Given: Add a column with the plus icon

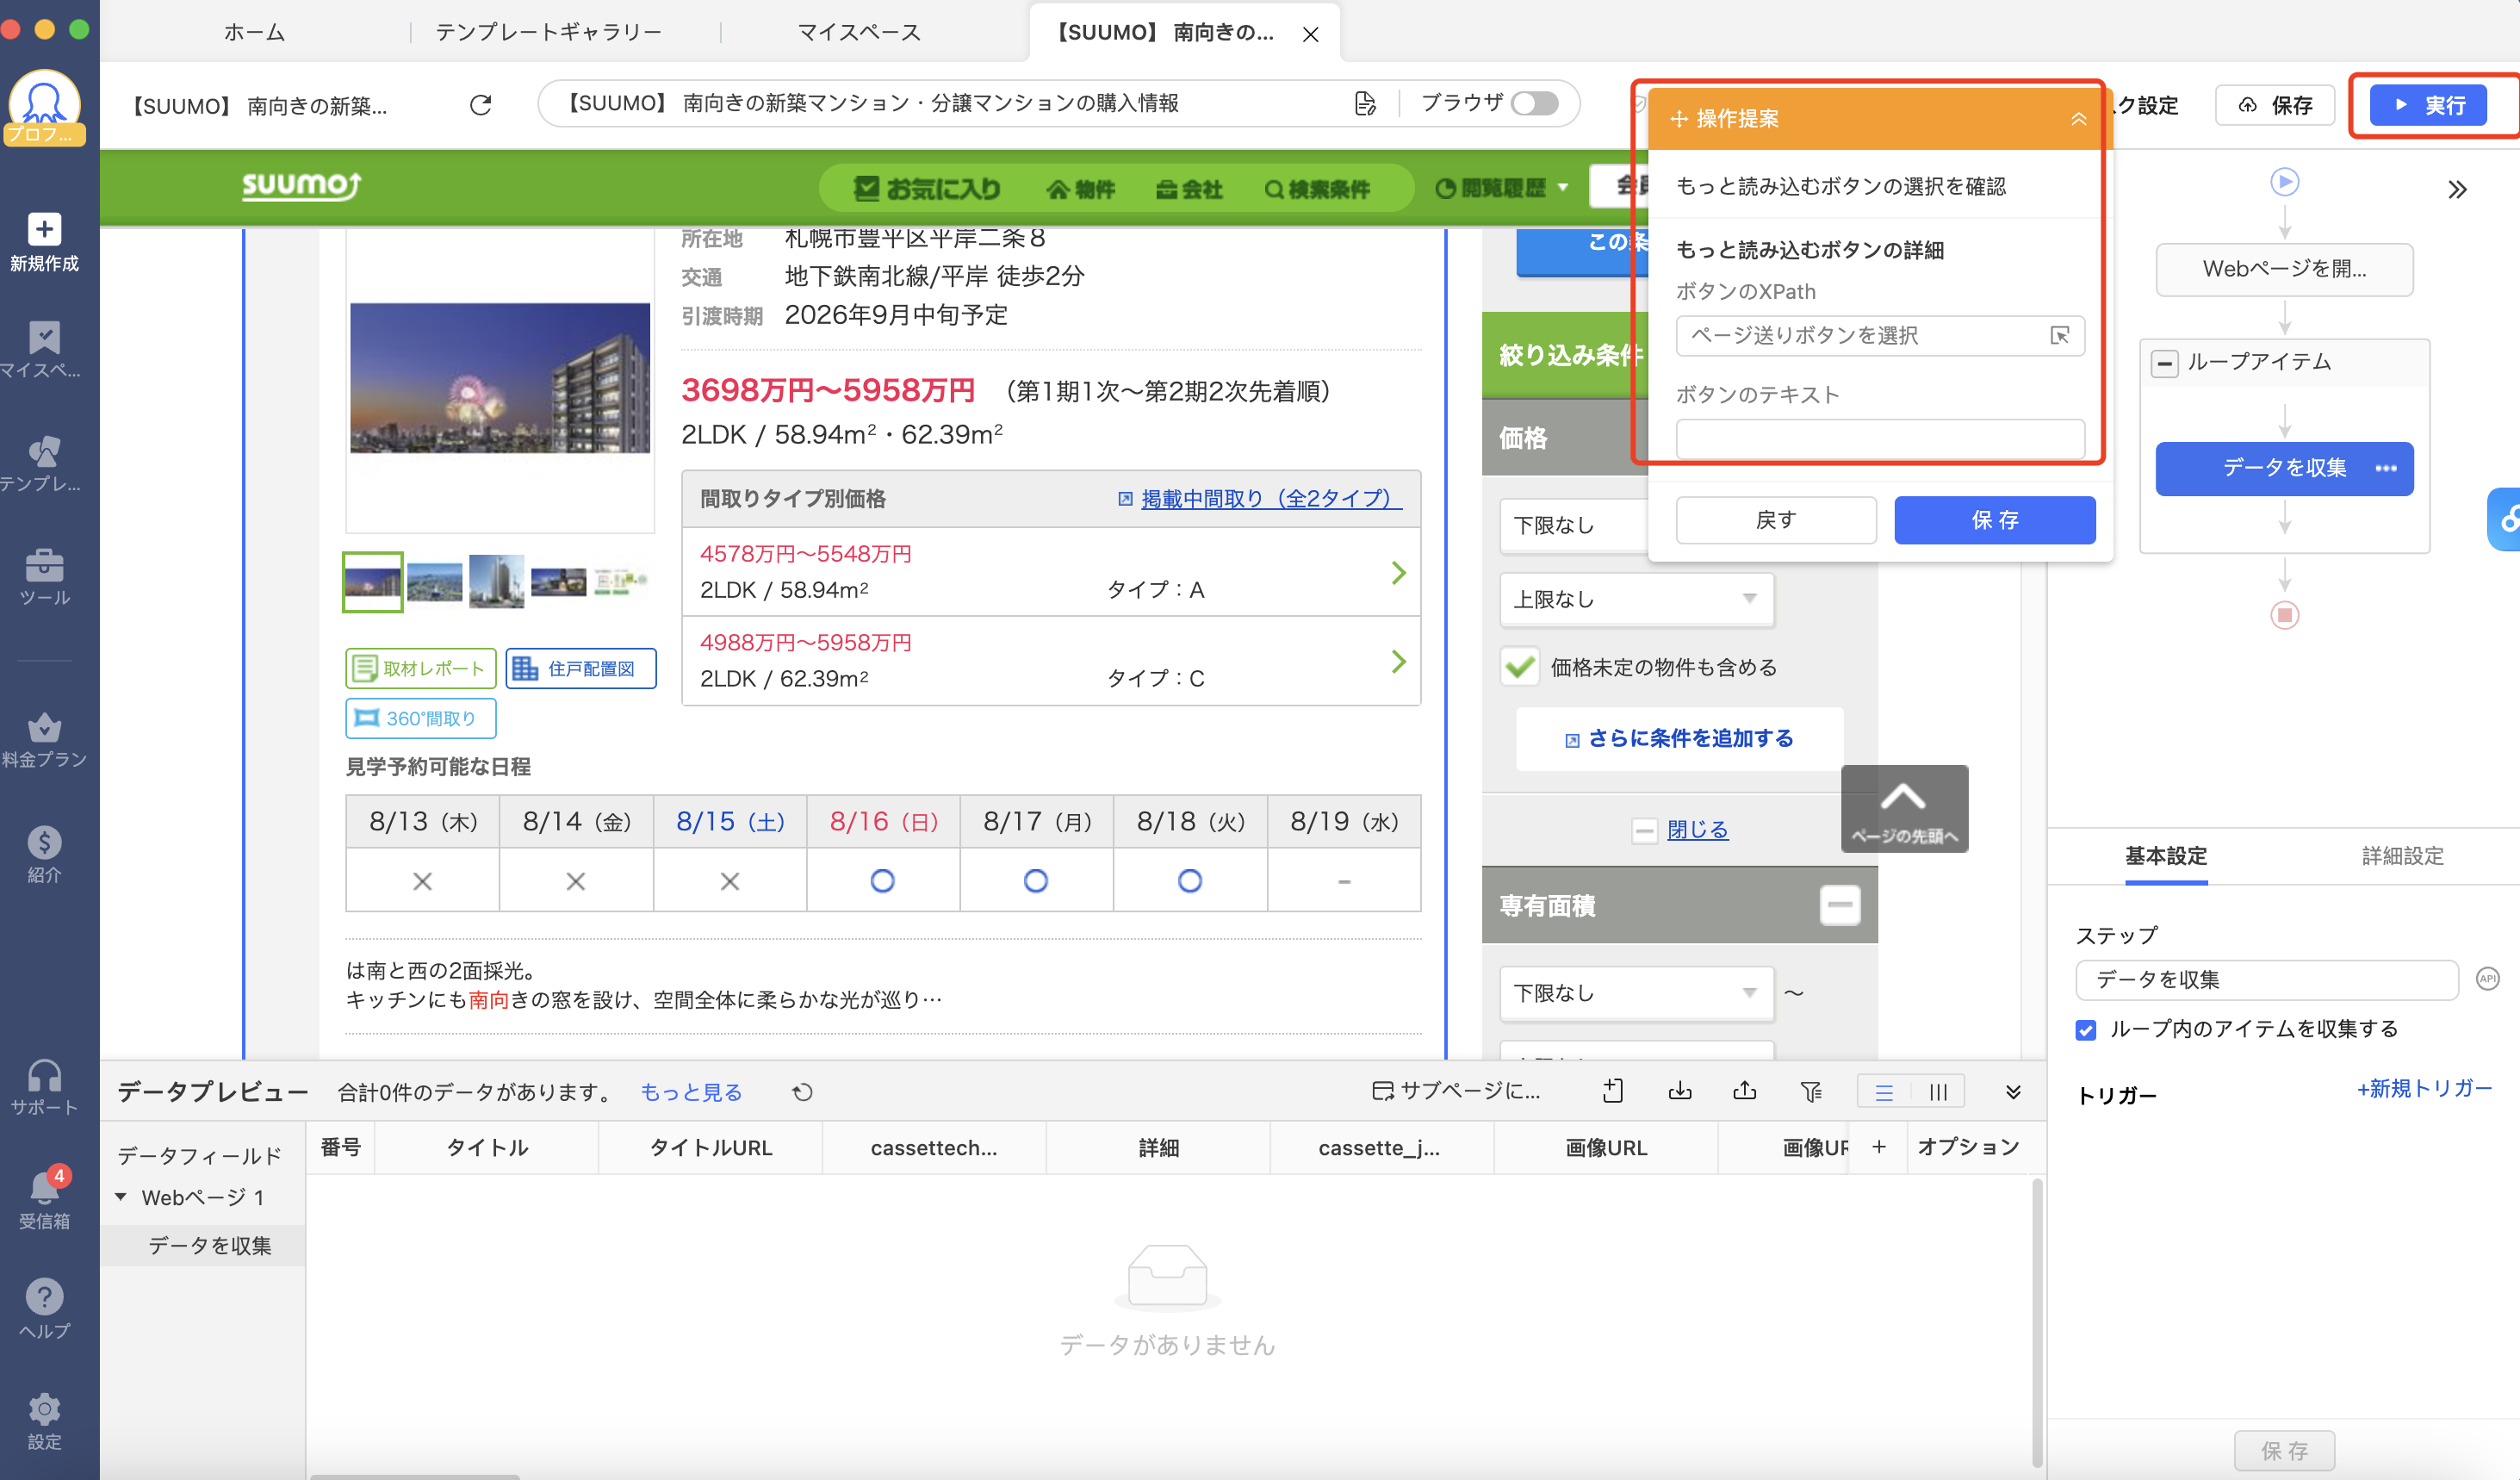Looking at the screenshot, I should tap(1879, 1147).
